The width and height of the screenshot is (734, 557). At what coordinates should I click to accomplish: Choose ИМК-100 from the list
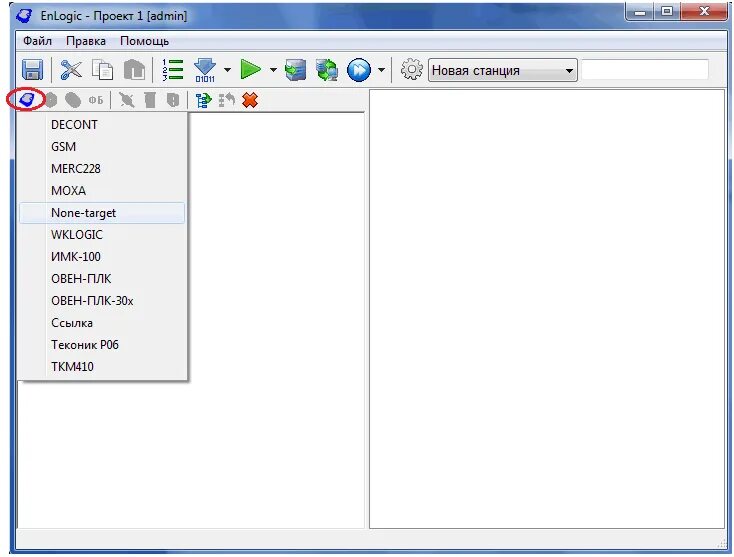102,257
